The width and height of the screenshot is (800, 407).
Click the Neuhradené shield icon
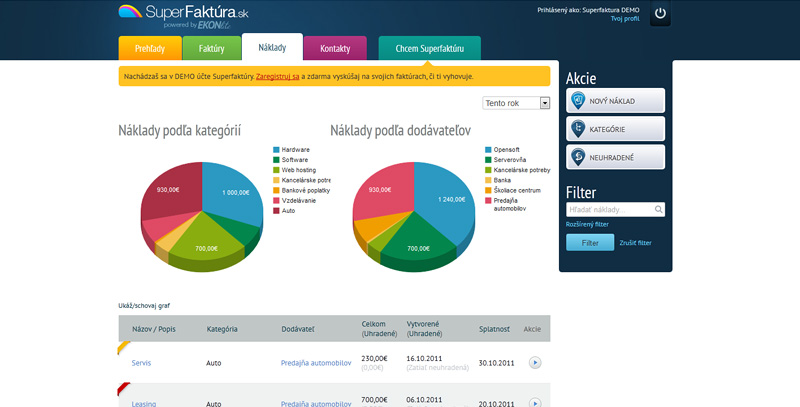pos(578,157)
